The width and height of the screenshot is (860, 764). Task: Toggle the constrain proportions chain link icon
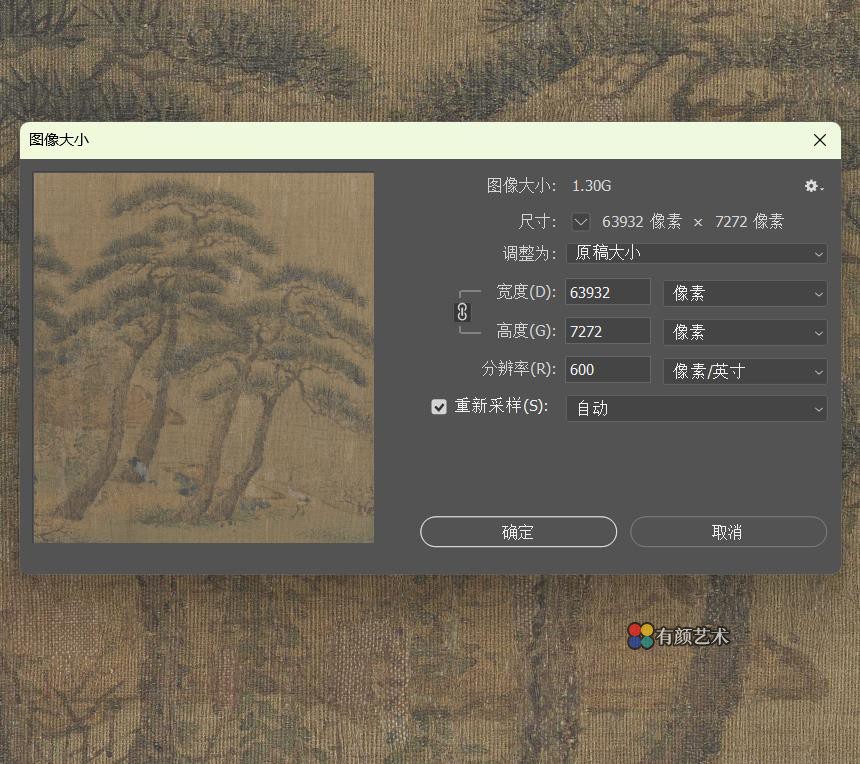click(462, 312)
